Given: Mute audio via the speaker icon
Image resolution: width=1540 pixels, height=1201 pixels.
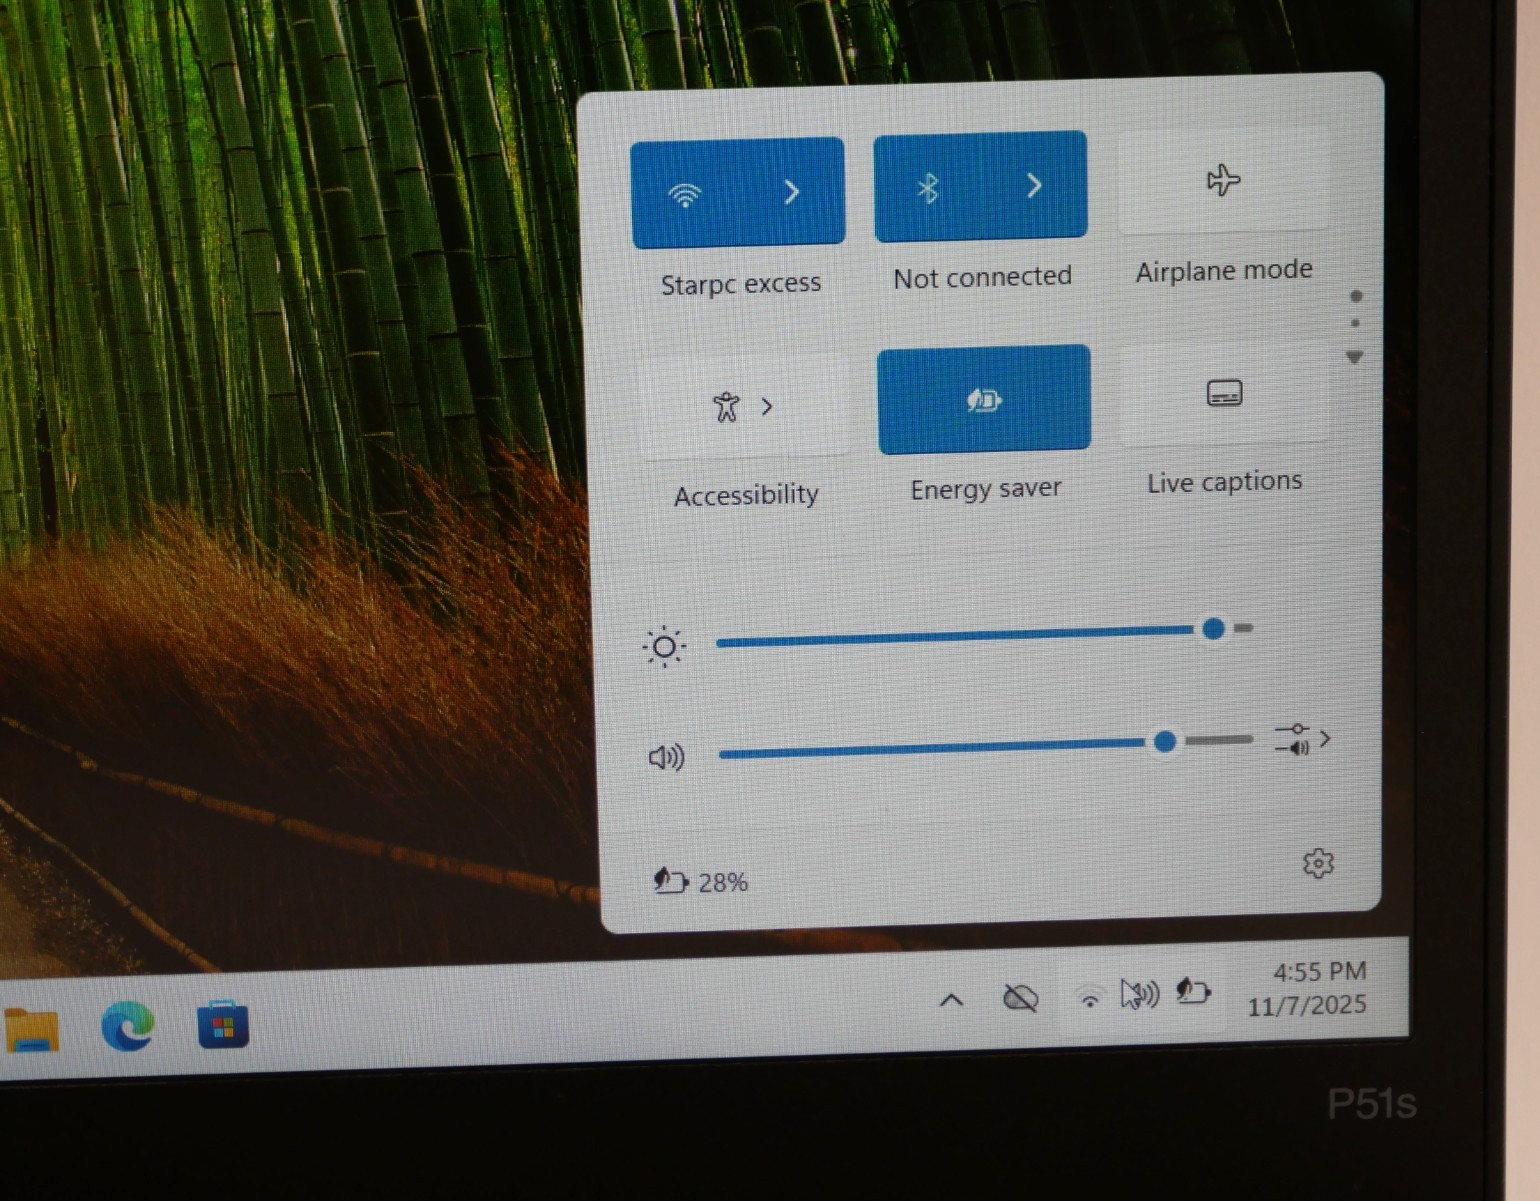Looking at the screenshot, I should pos(667,757).
